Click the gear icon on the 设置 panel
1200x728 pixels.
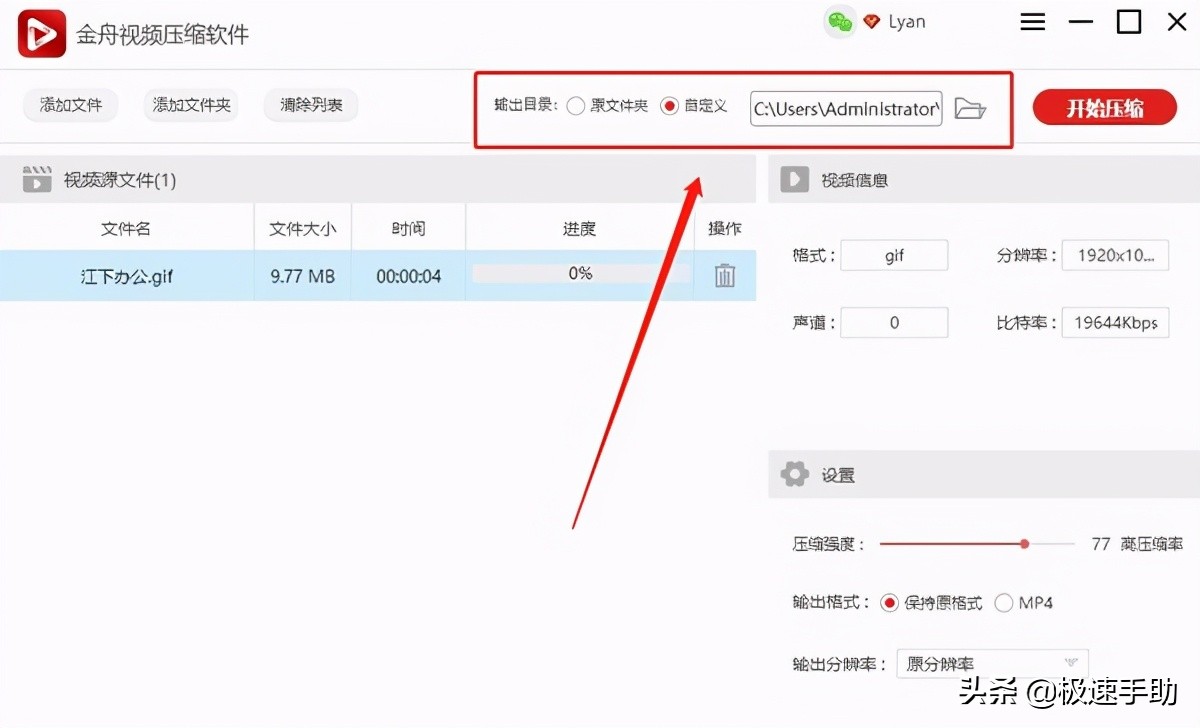point(793,474)
